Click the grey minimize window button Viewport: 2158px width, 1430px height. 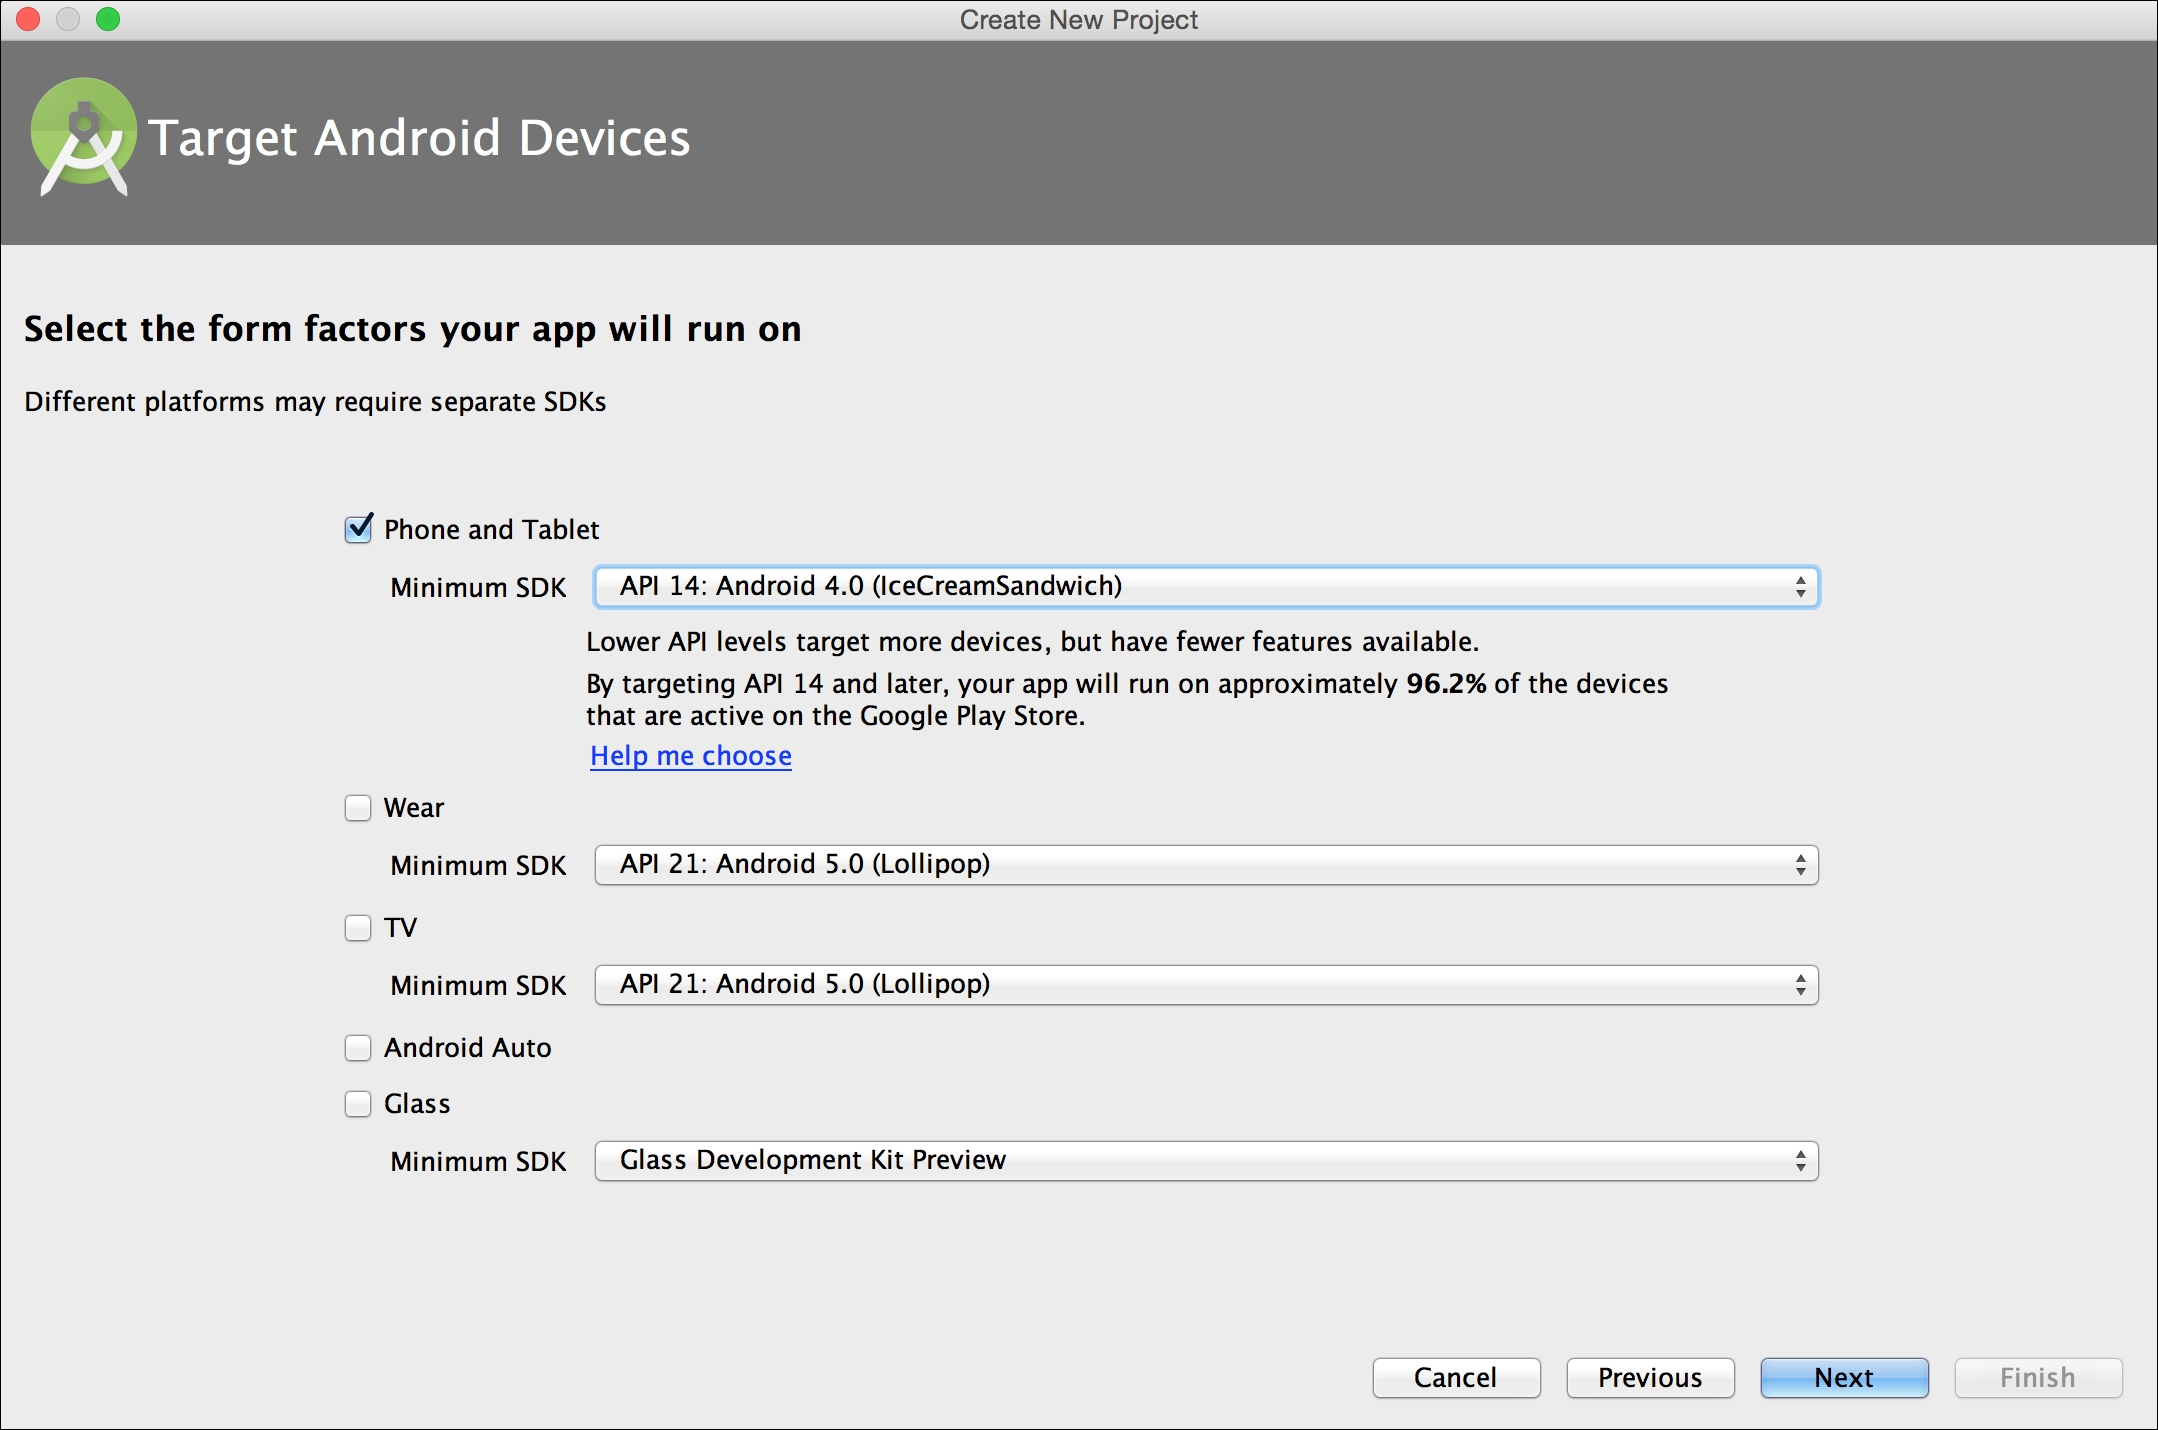pyautogui.click(x=68, y=19)
